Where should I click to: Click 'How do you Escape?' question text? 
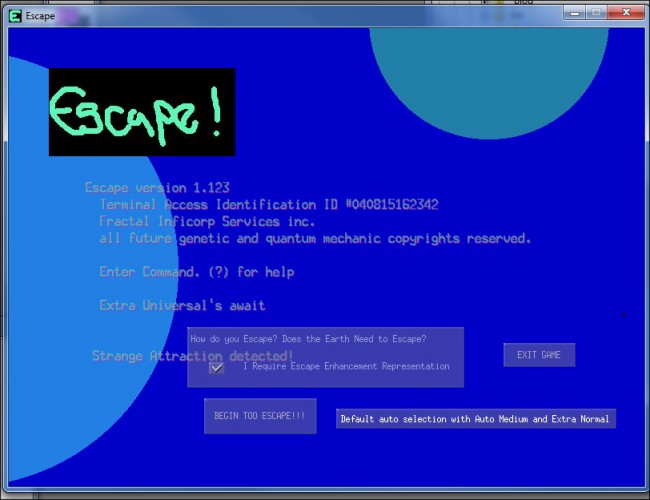[x=308, y=339]
